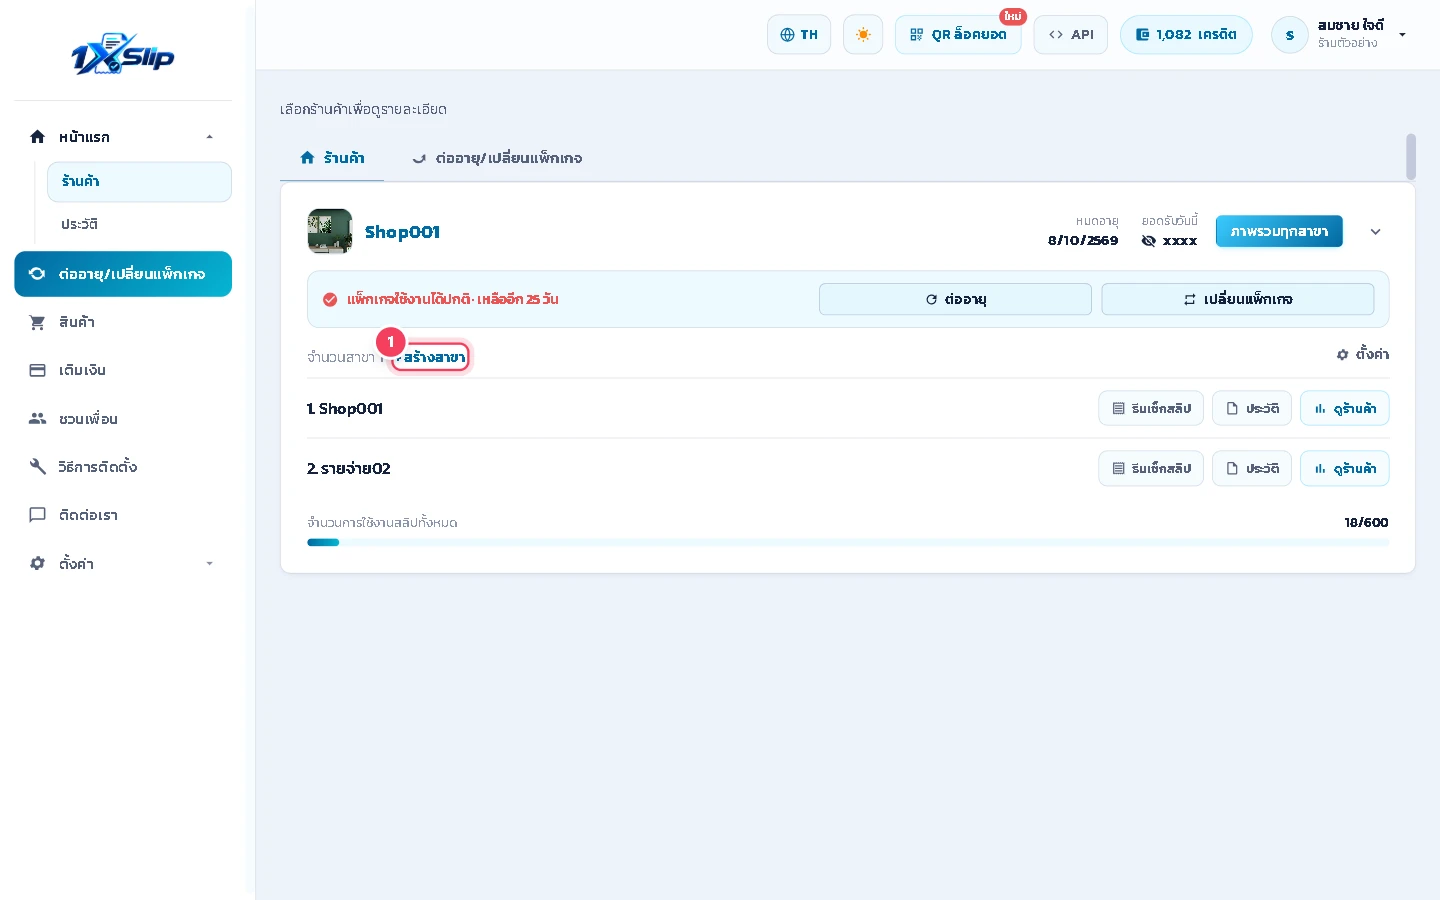
Task: Click the ต่ออายุ renew button
Action: click(955, 299)
